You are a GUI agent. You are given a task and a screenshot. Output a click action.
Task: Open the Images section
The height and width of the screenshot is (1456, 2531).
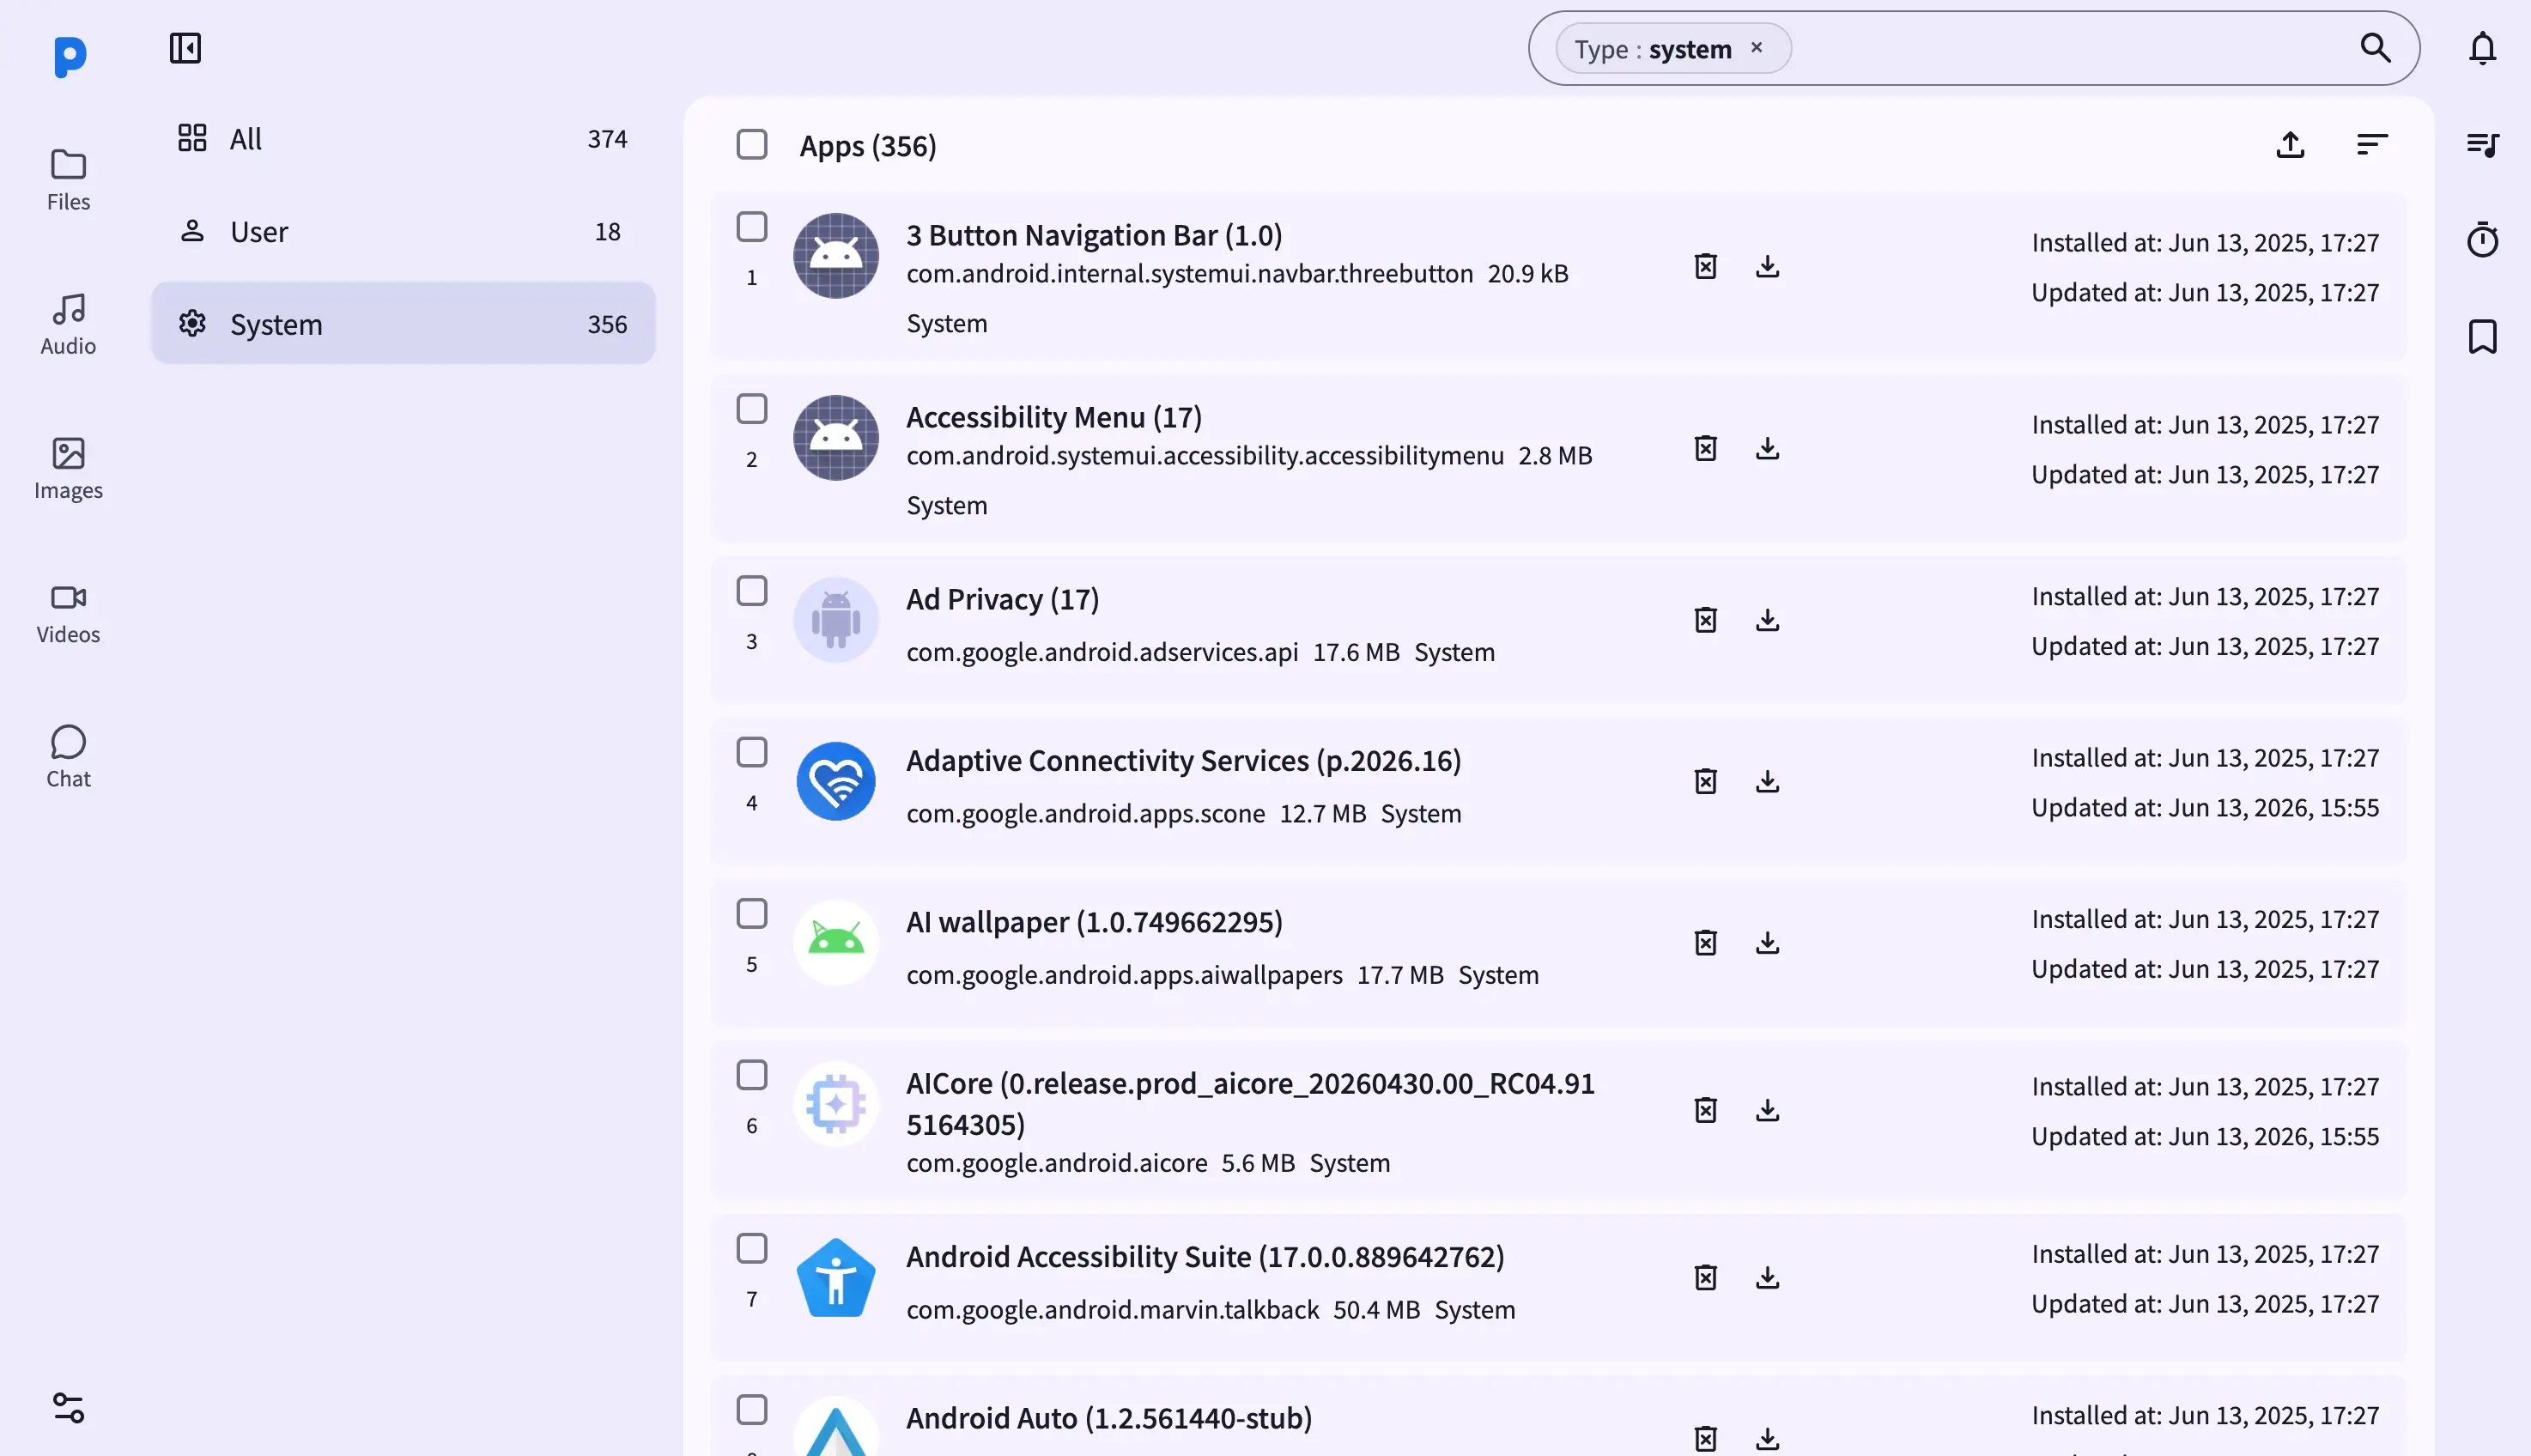68,469
